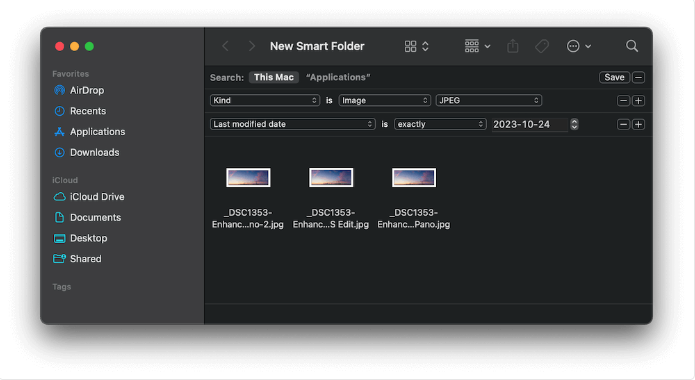Open the group-by options menu
This screenshot has height=380, width=695.
point(477,46)
